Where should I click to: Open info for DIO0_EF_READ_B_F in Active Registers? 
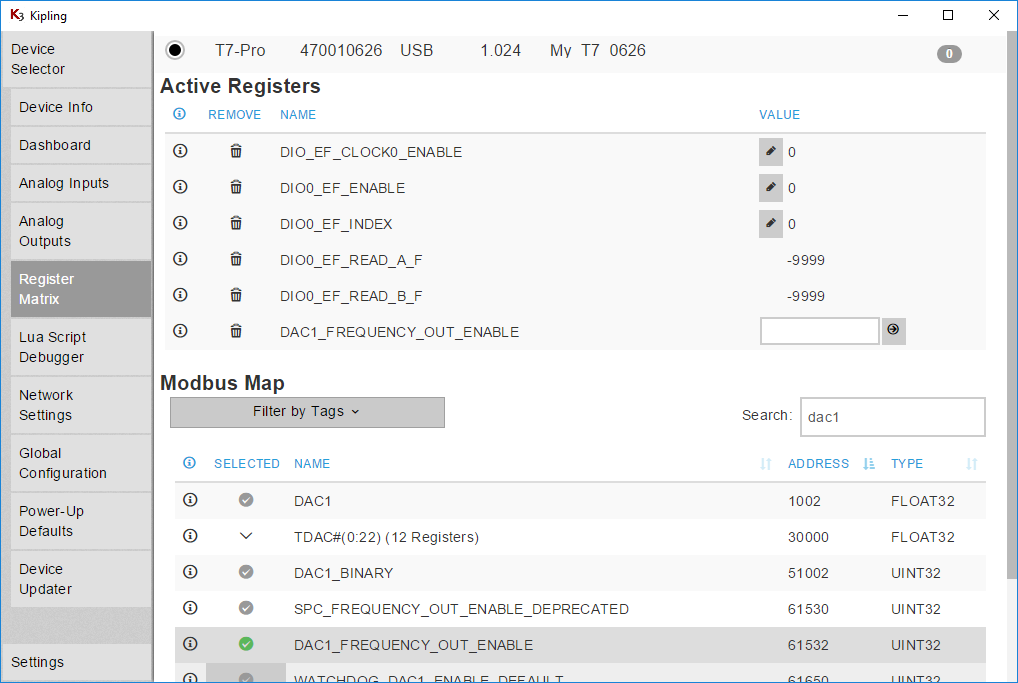coord(180,296)
